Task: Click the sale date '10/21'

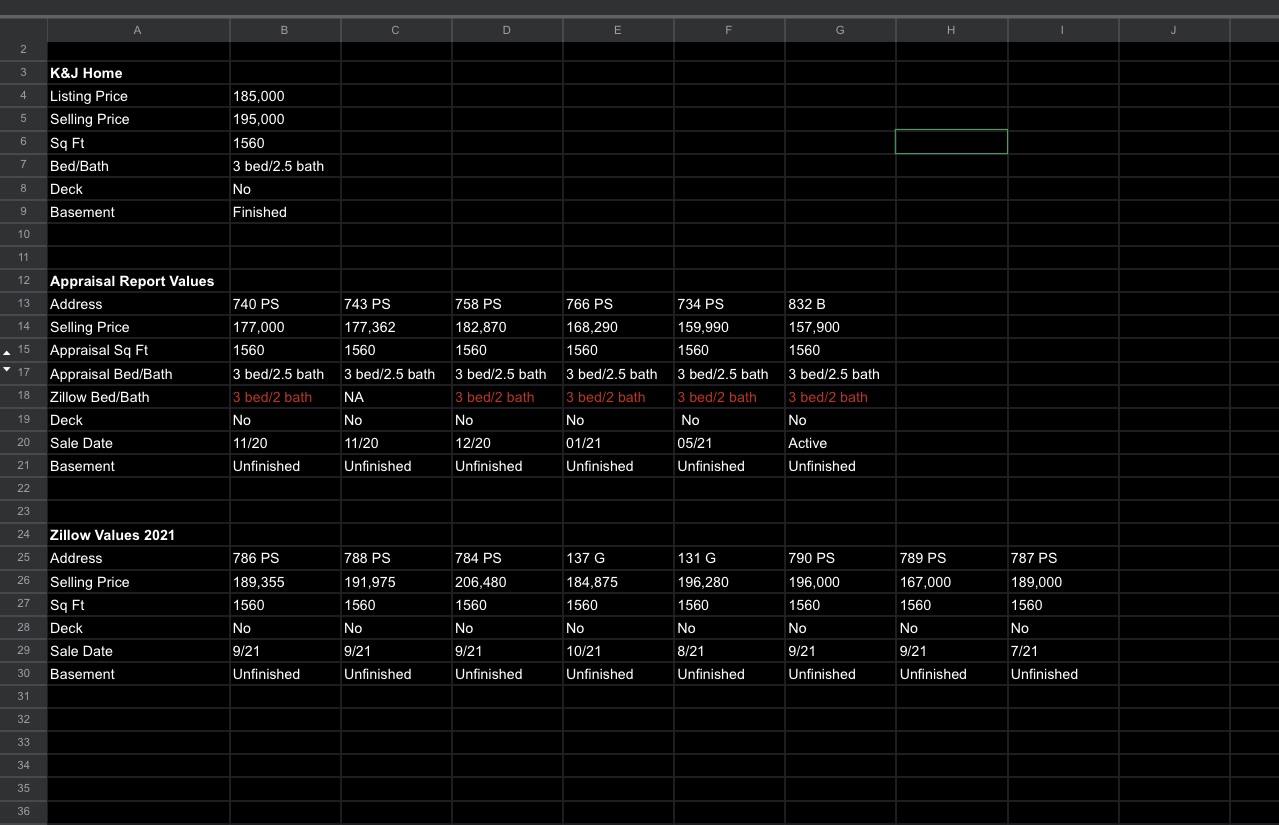Action: tap(618, 651)
